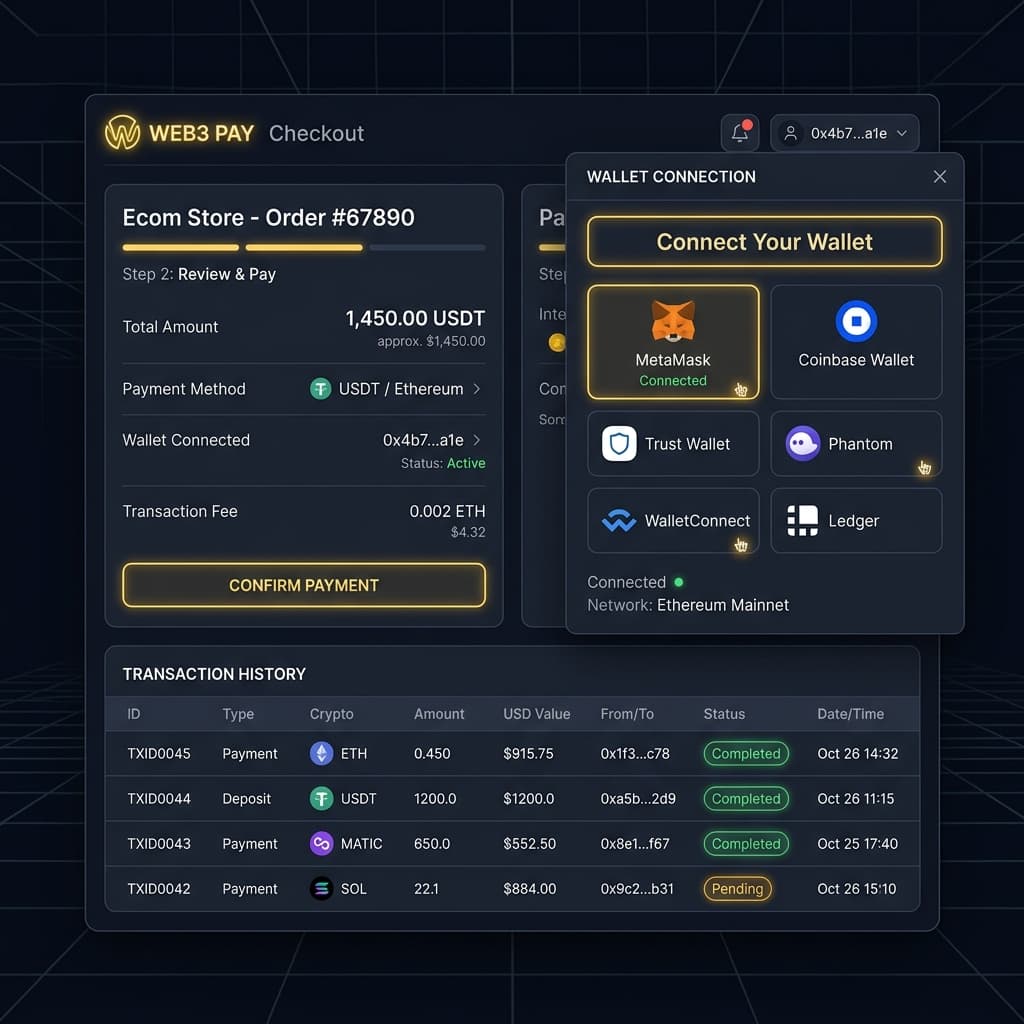Sort by the Date/Time column header

850,714
